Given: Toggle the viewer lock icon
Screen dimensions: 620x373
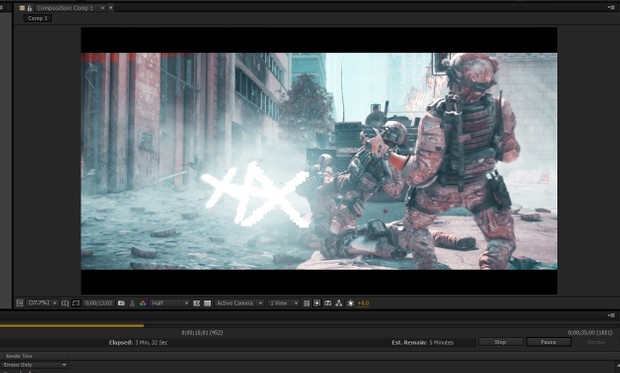Looking at the screenshot, I should coord(30,8).
